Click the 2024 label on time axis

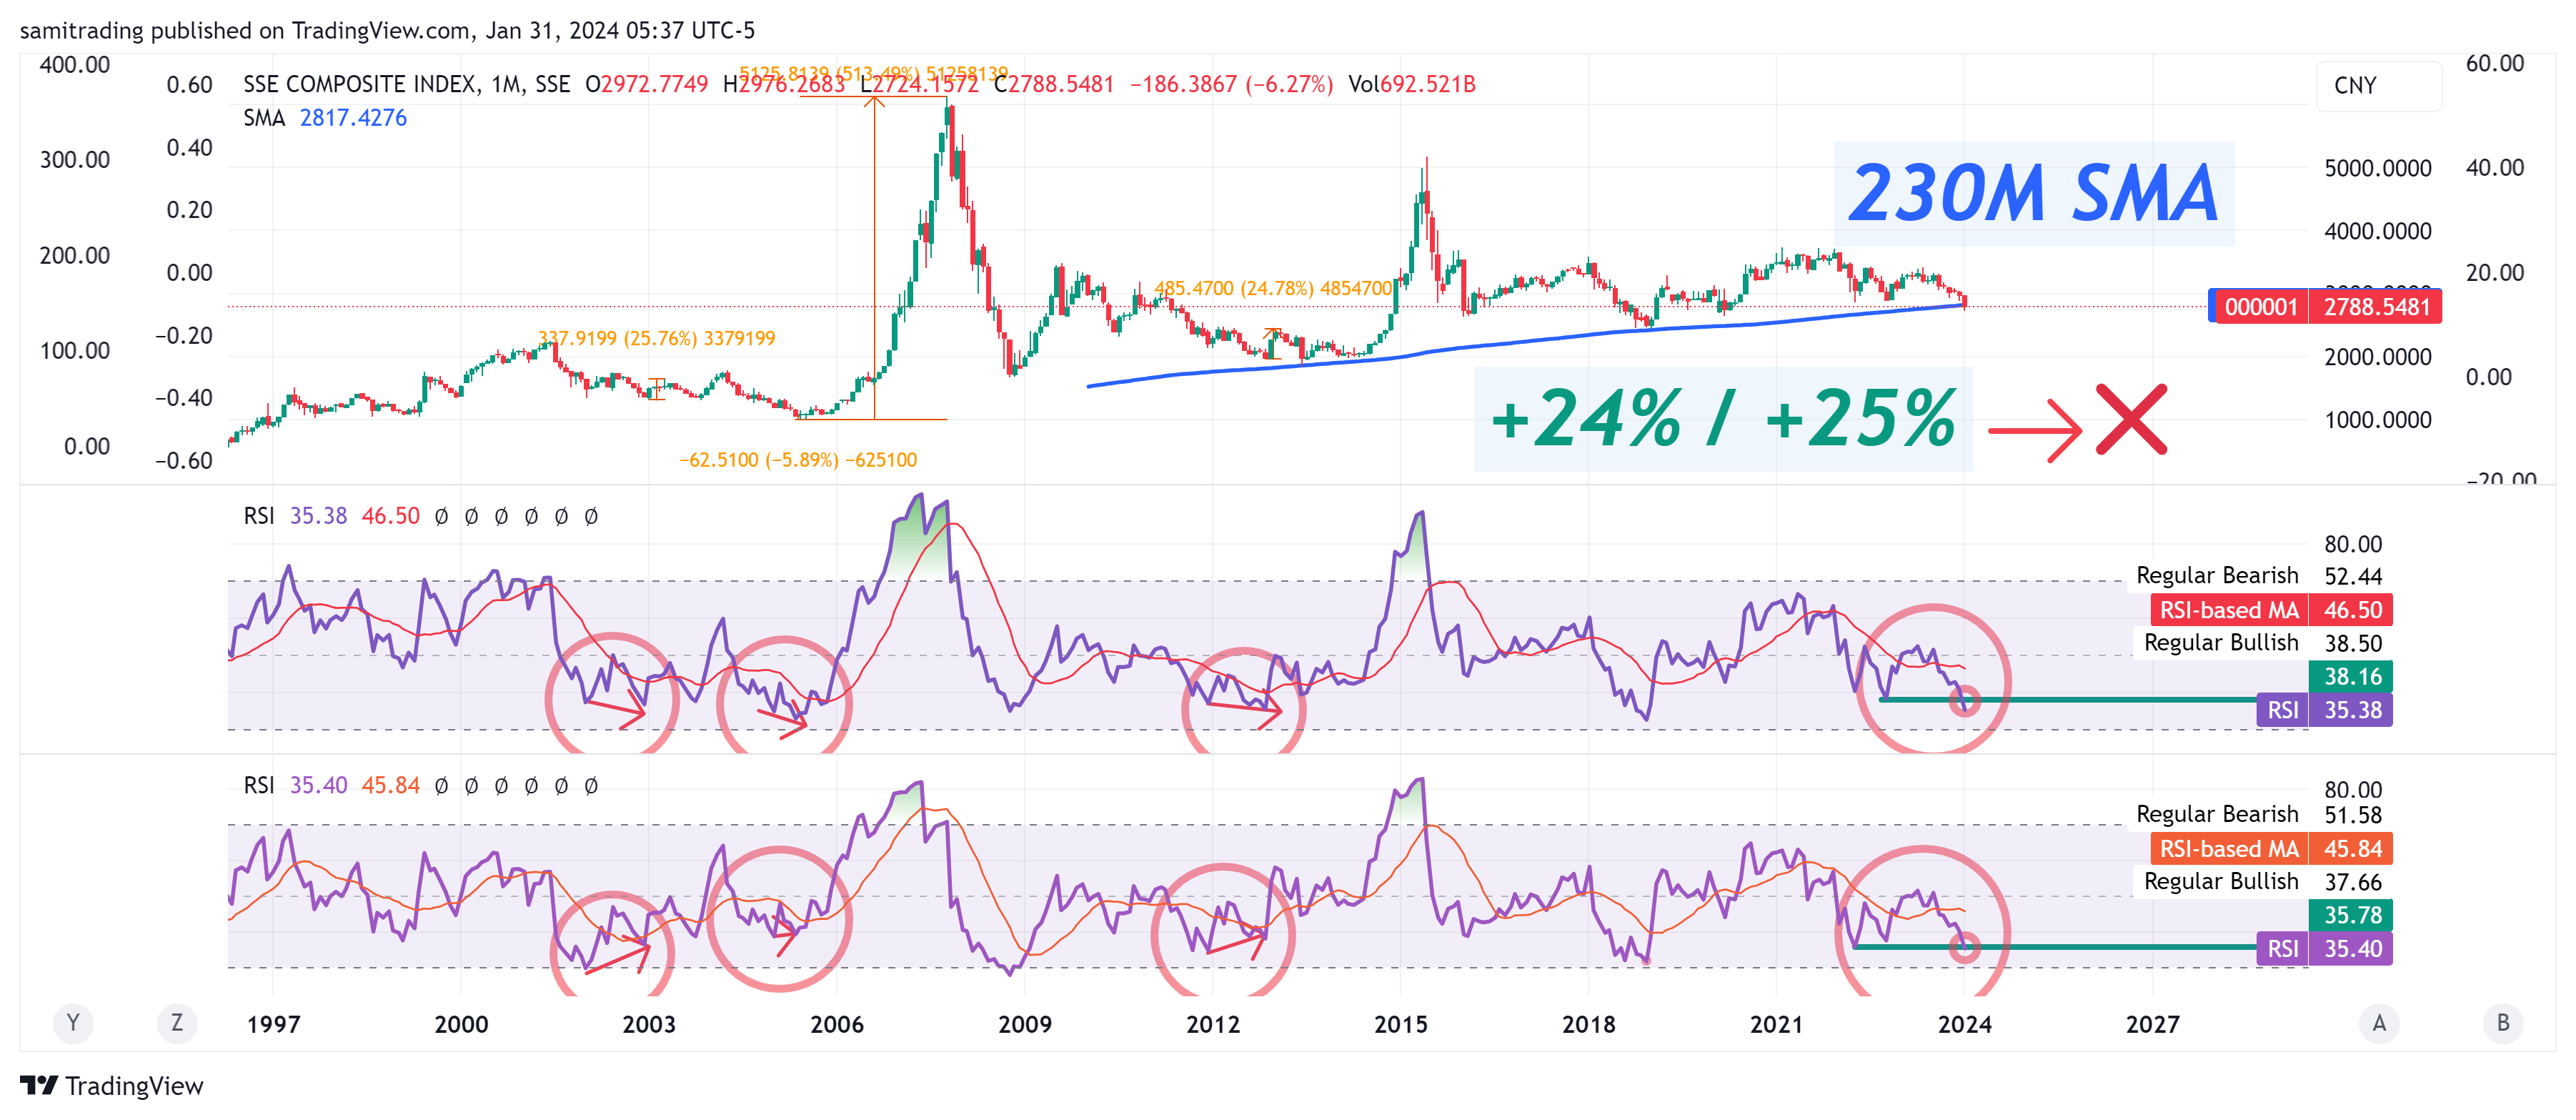[1964, 1025]
